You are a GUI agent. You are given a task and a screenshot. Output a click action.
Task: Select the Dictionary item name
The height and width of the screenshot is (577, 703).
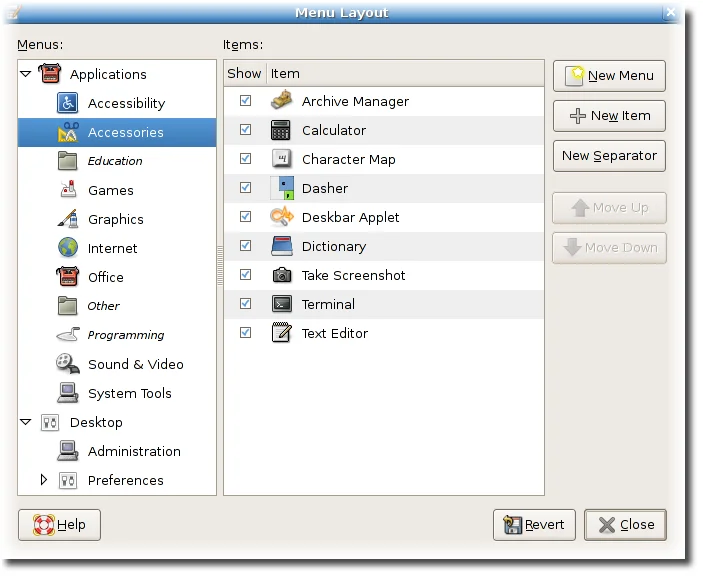(x=334, y=247)
